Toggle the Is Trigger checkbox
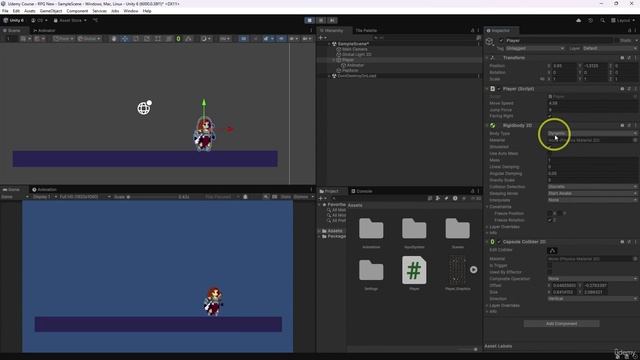This screenshot has height=360, width=640. click(x=550, y=265)
